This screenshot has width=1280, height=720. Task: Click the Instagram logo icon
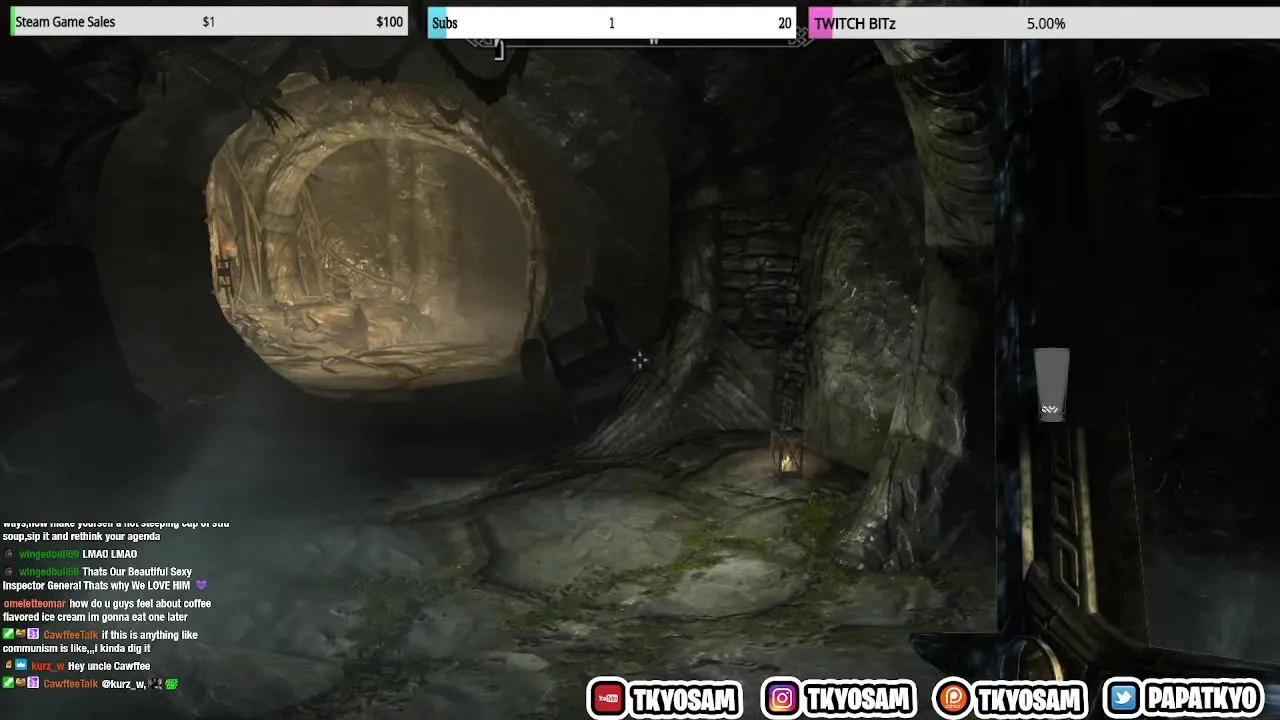coord(782,699)
